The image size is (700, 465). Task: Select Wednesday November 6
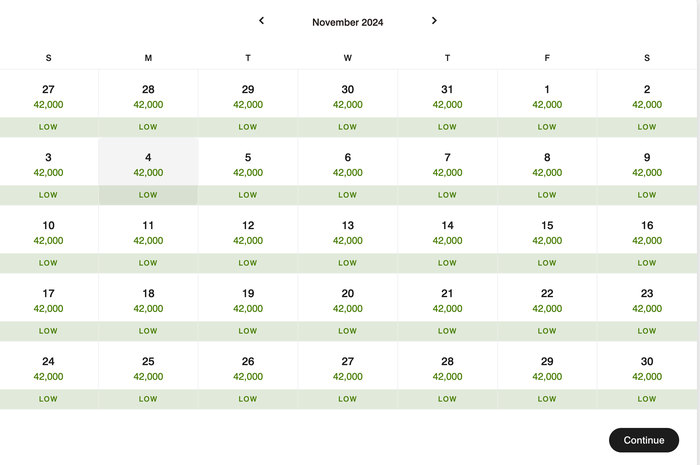pyautogui.click(x=348, y=171)
